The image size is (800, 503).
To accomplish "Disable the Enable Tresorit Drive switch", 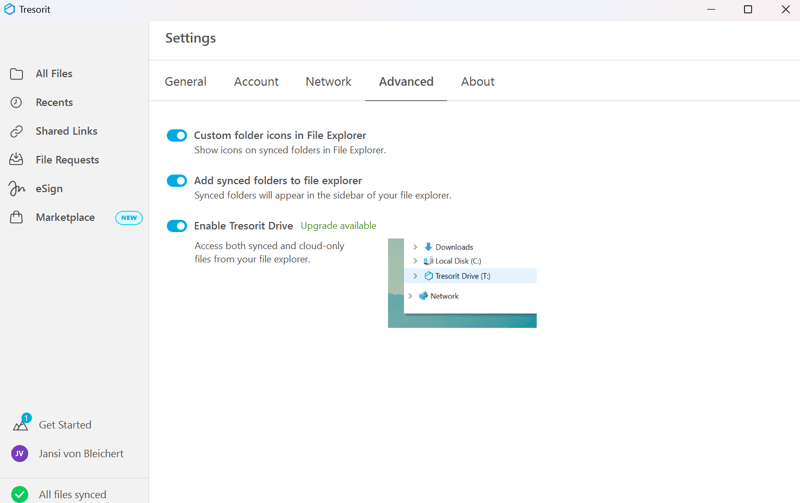I will (x=177, y=226).
